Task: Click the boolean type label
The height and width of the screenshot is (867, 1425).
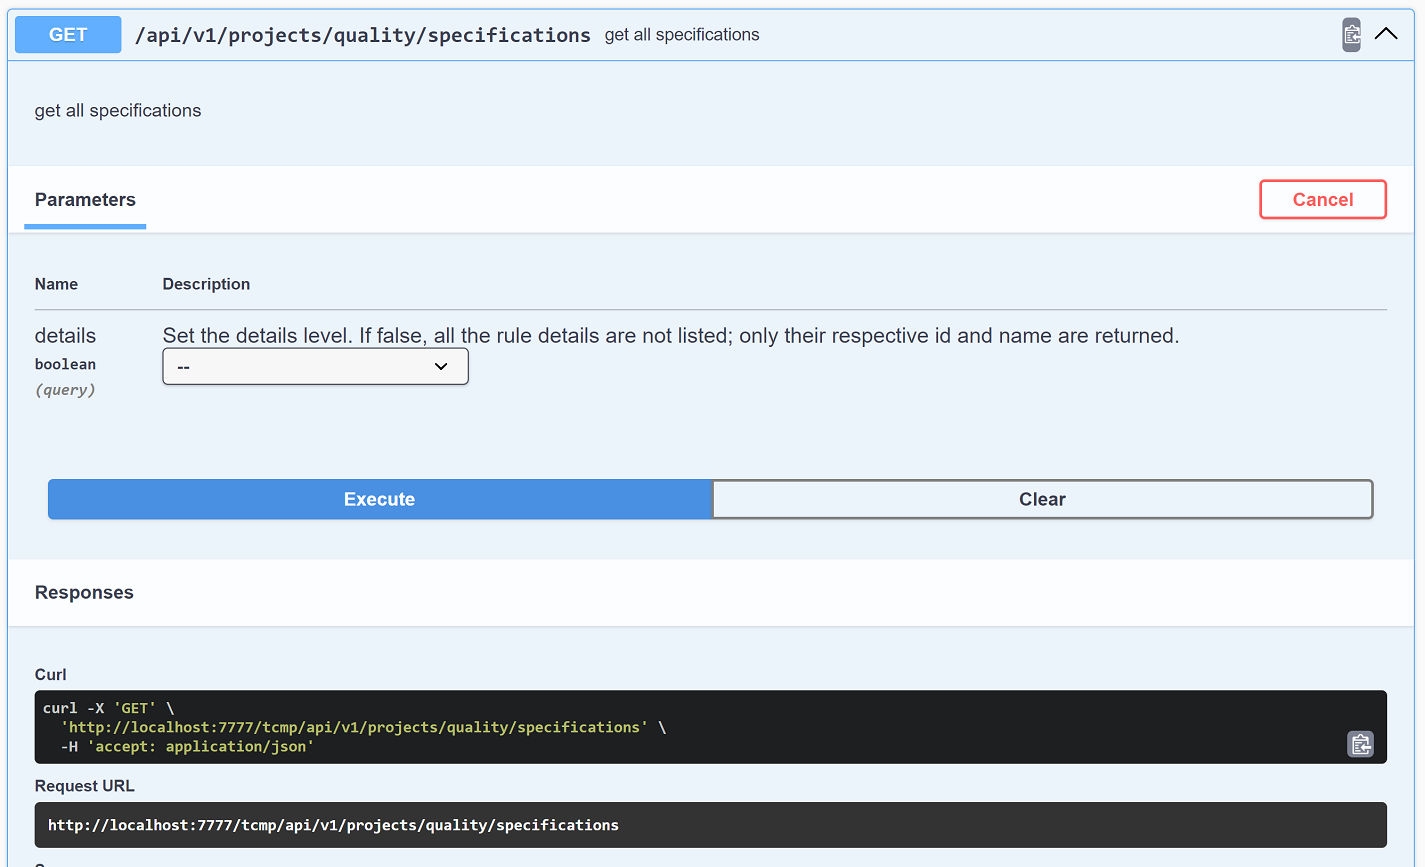Action: click(65, 364)
